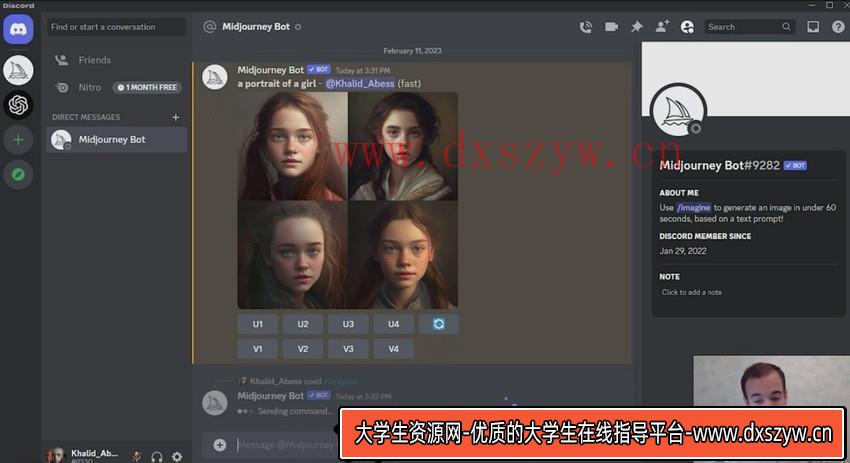Screen dimensions: 850x463
Task: Upscale image with U4 button
Action: click(x=394, y=324)
